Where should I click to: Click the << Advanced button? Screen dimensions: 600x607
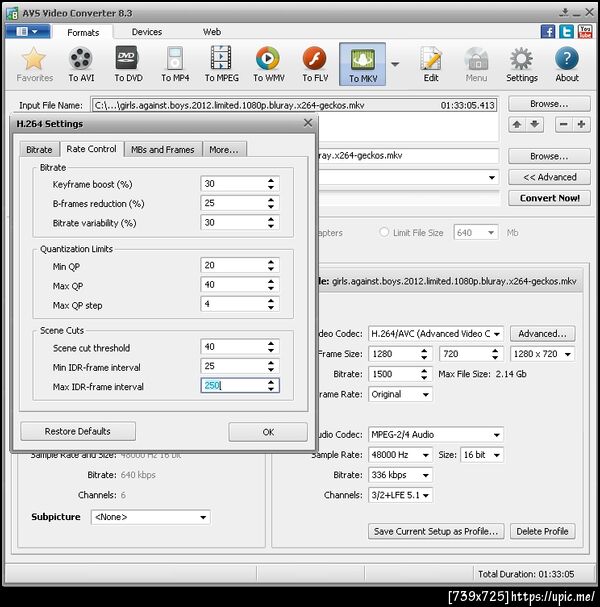(x=549, y=177)
